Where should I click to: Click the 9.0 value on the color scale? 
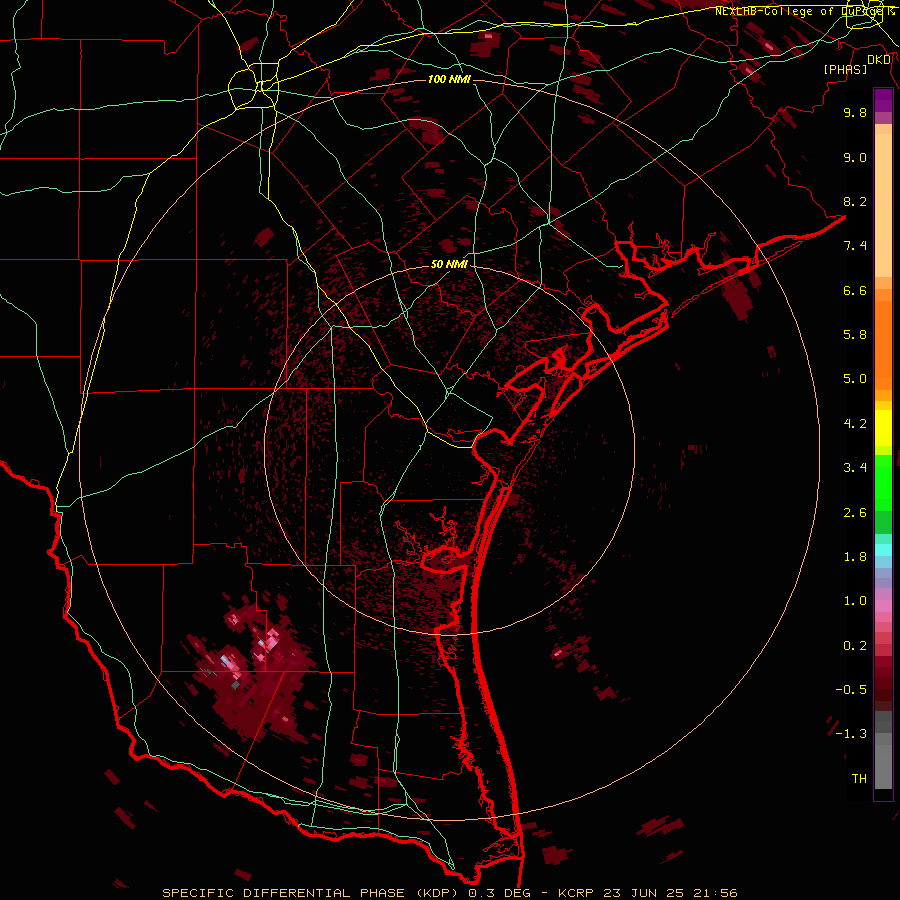(x=855, y=157)
